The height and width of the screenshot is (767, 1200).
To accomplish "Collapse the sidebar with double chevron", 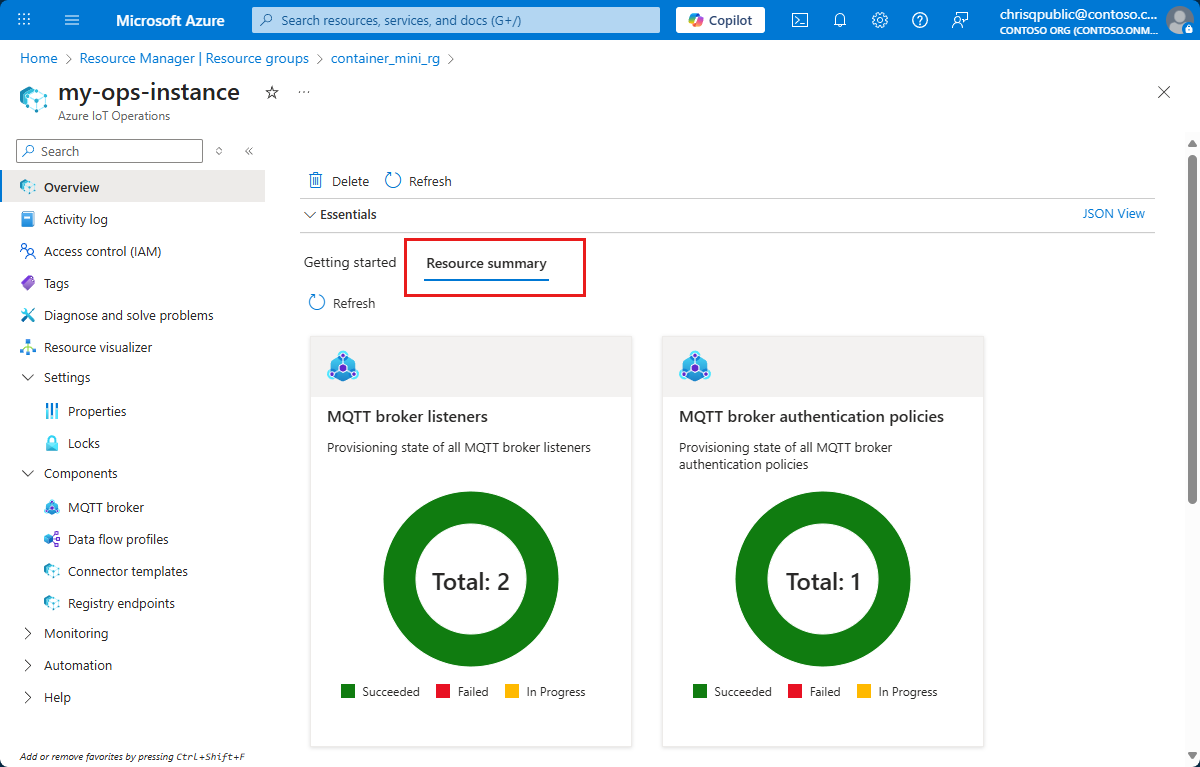I will click(249, 151).
